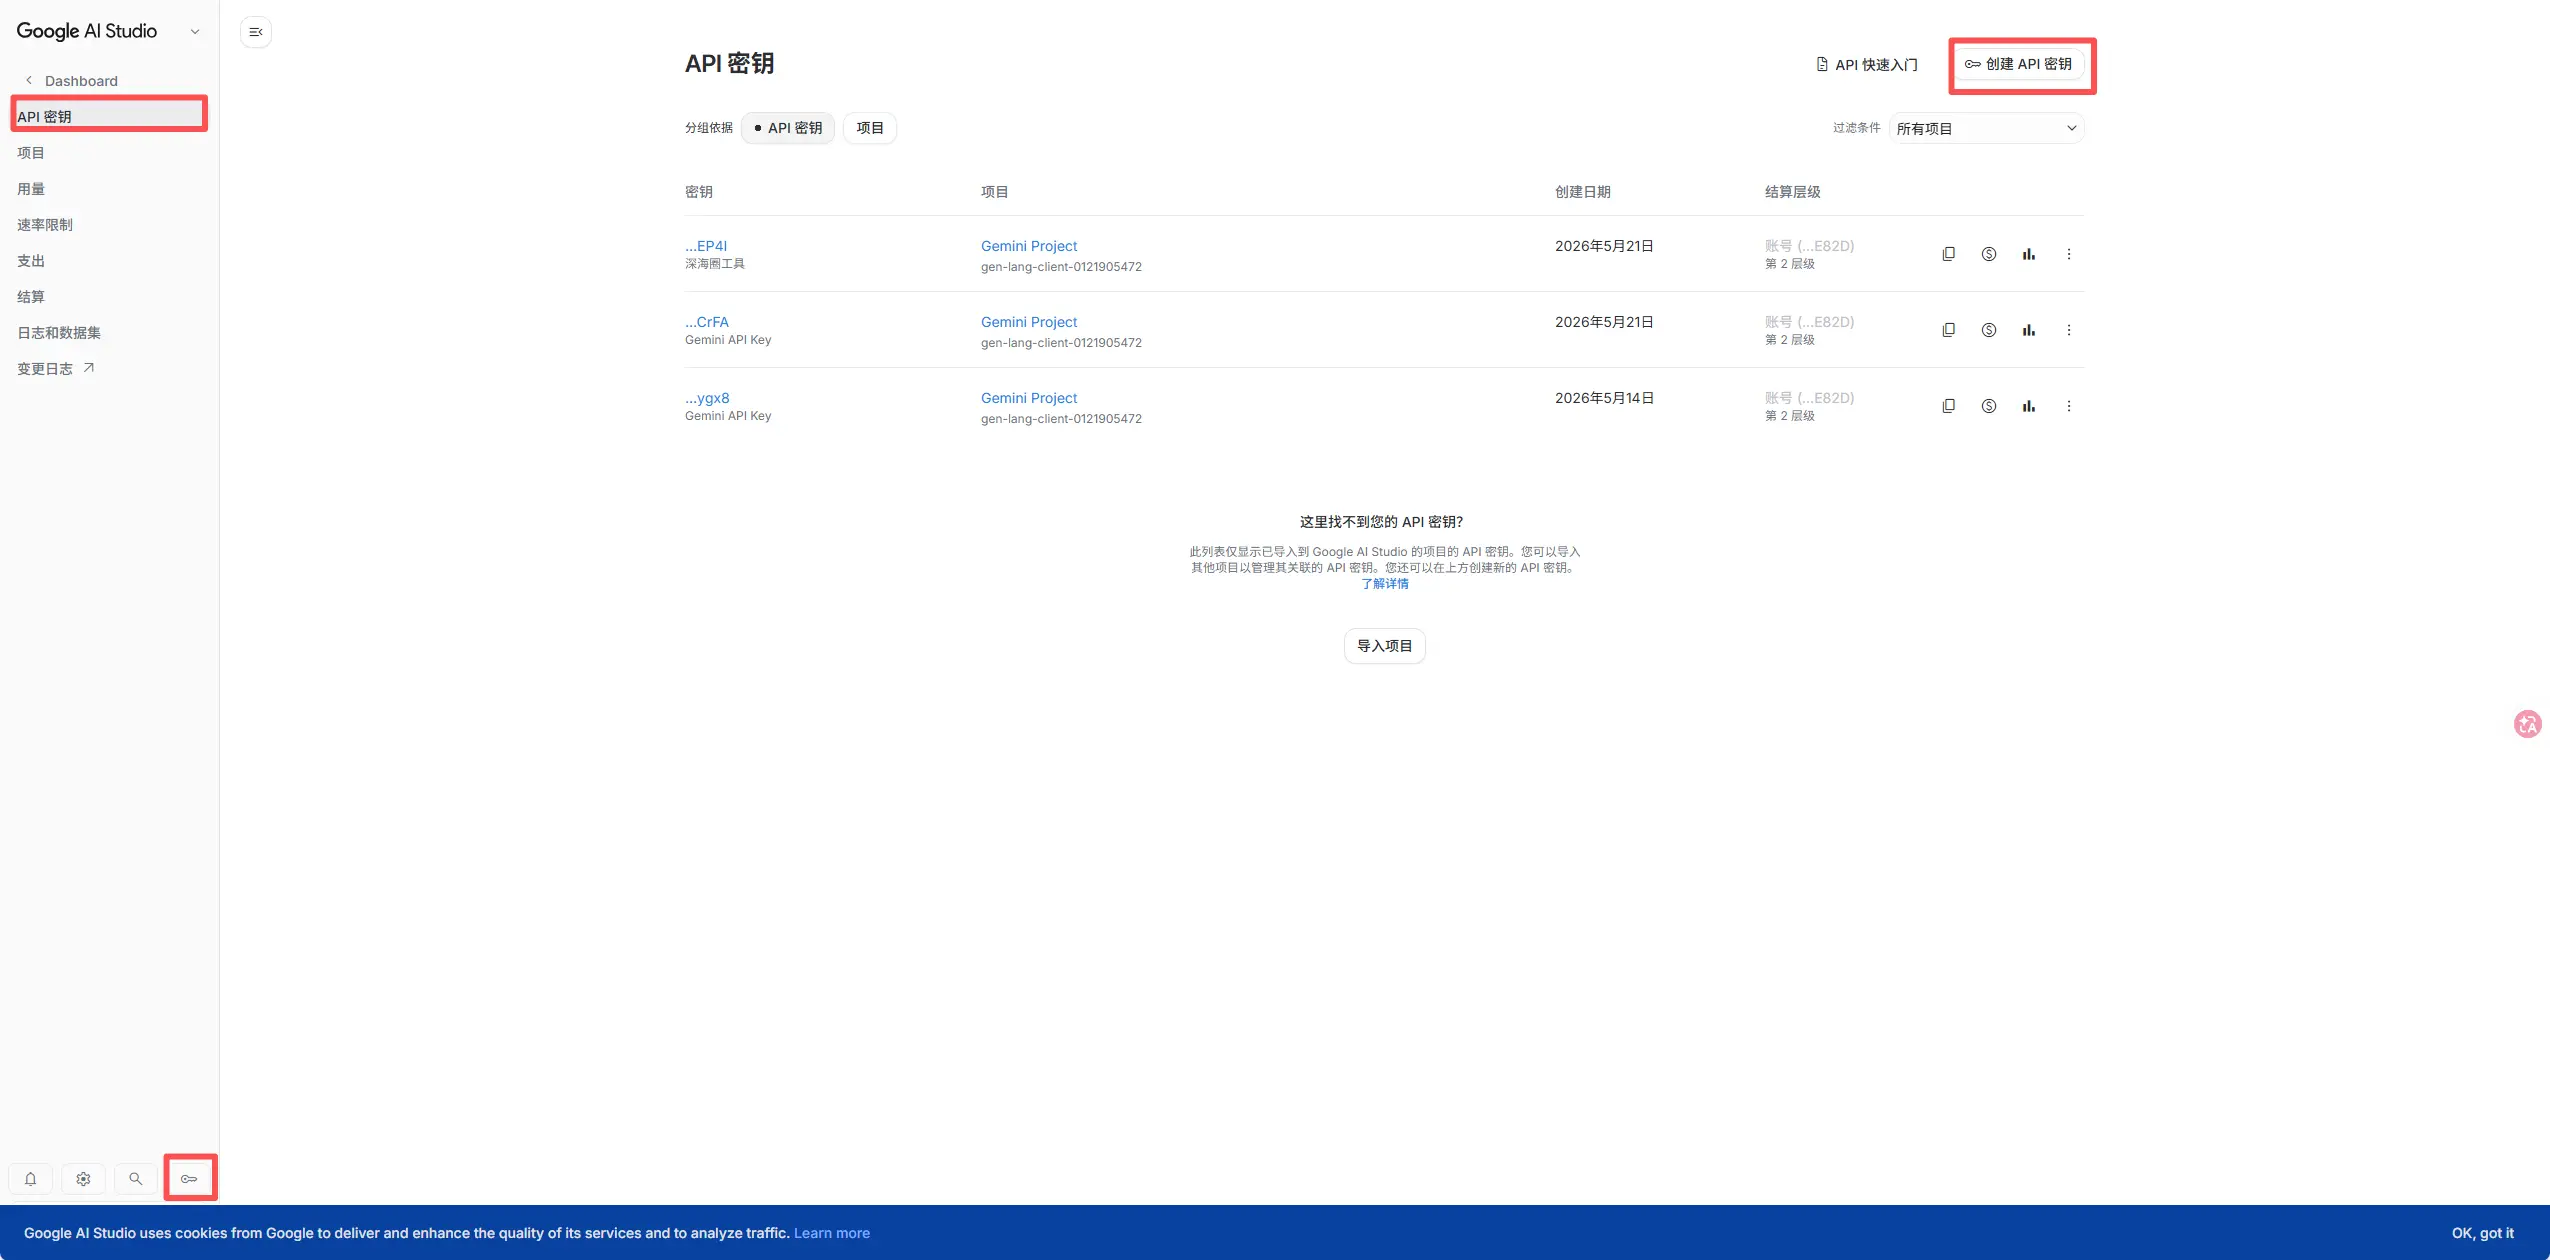
Task: Open Learn more in cookie banner
Action: point(832,1233)
